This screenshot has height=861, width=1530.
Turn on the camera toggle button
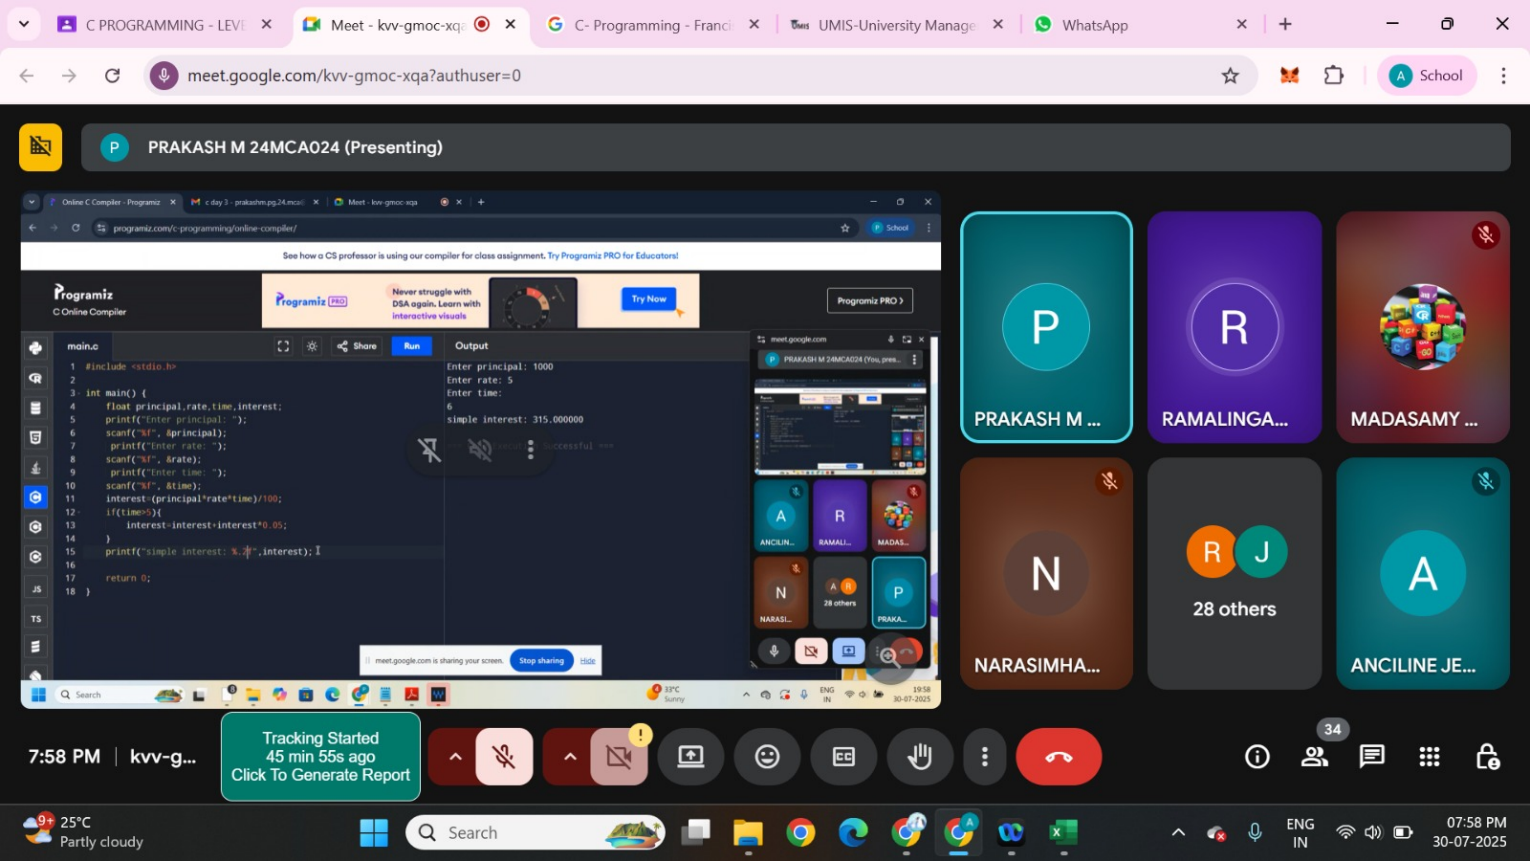pos(619,757)
